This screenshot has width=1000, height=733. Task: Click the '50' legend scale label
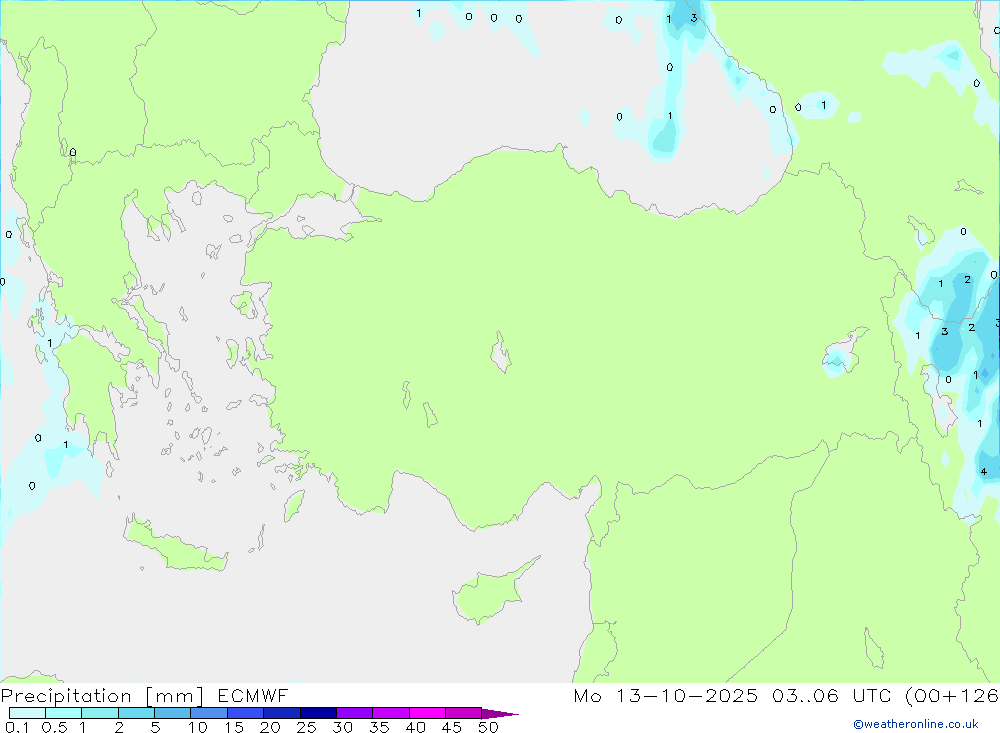[488, 727]
